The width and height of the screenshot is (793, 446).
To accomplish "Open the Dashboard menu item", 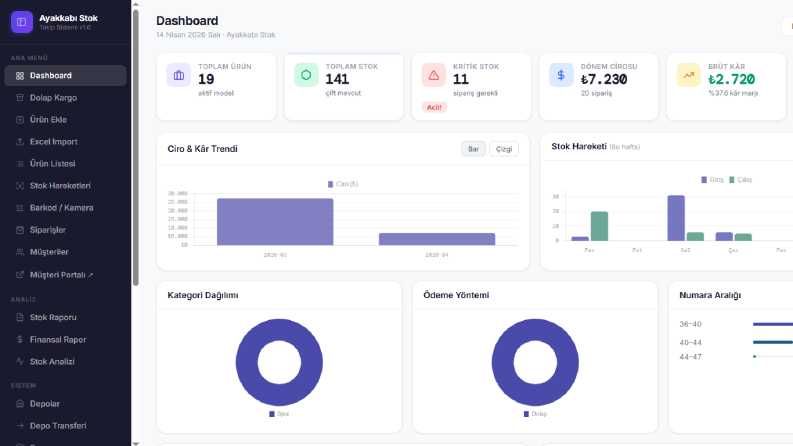I will pos(65,76).
